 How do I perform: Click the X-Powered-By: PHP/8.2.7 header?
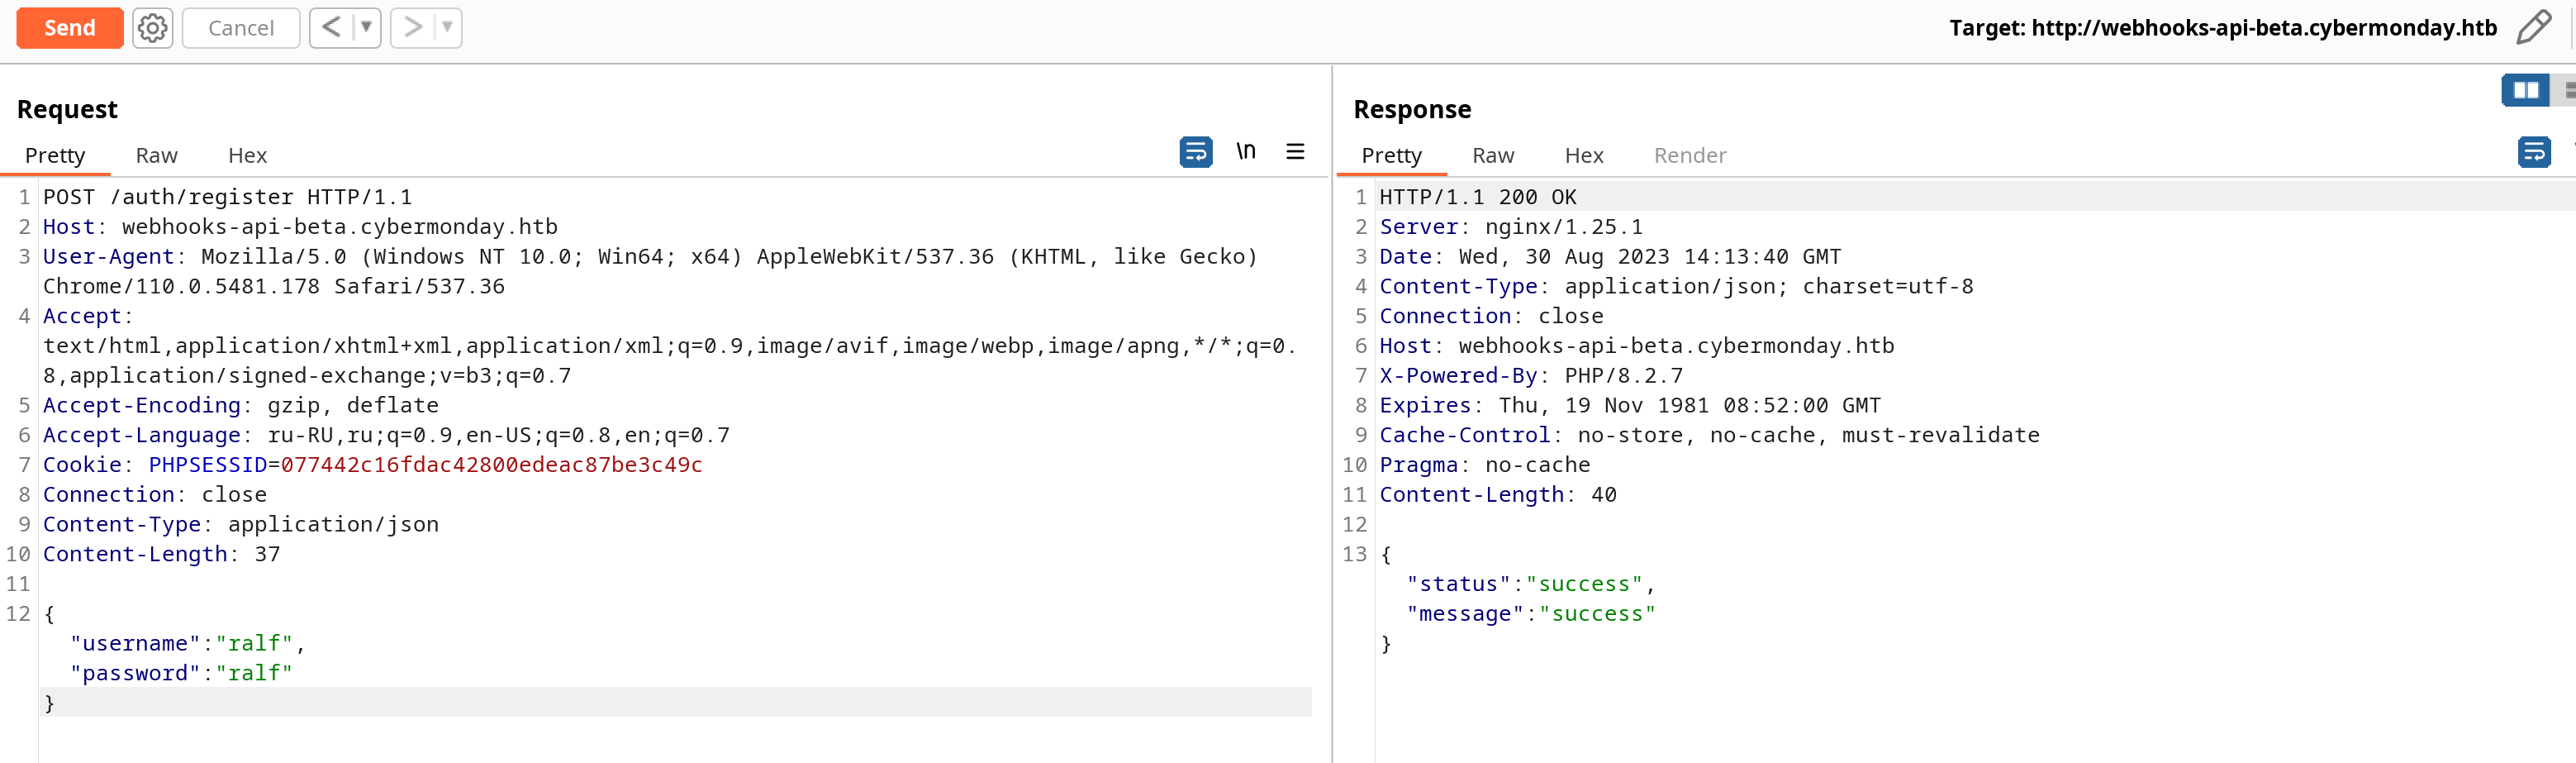click(x=1531, y=376)
